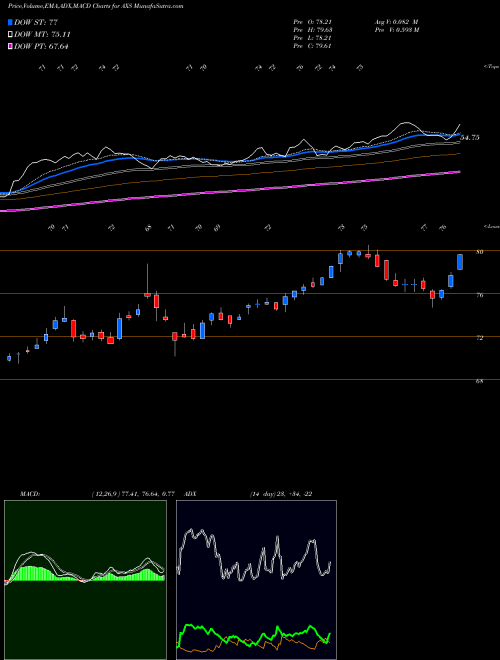Select the 'DOW MT: 75.11' legend label
This screenshot has height=660, width=500.
42,34
